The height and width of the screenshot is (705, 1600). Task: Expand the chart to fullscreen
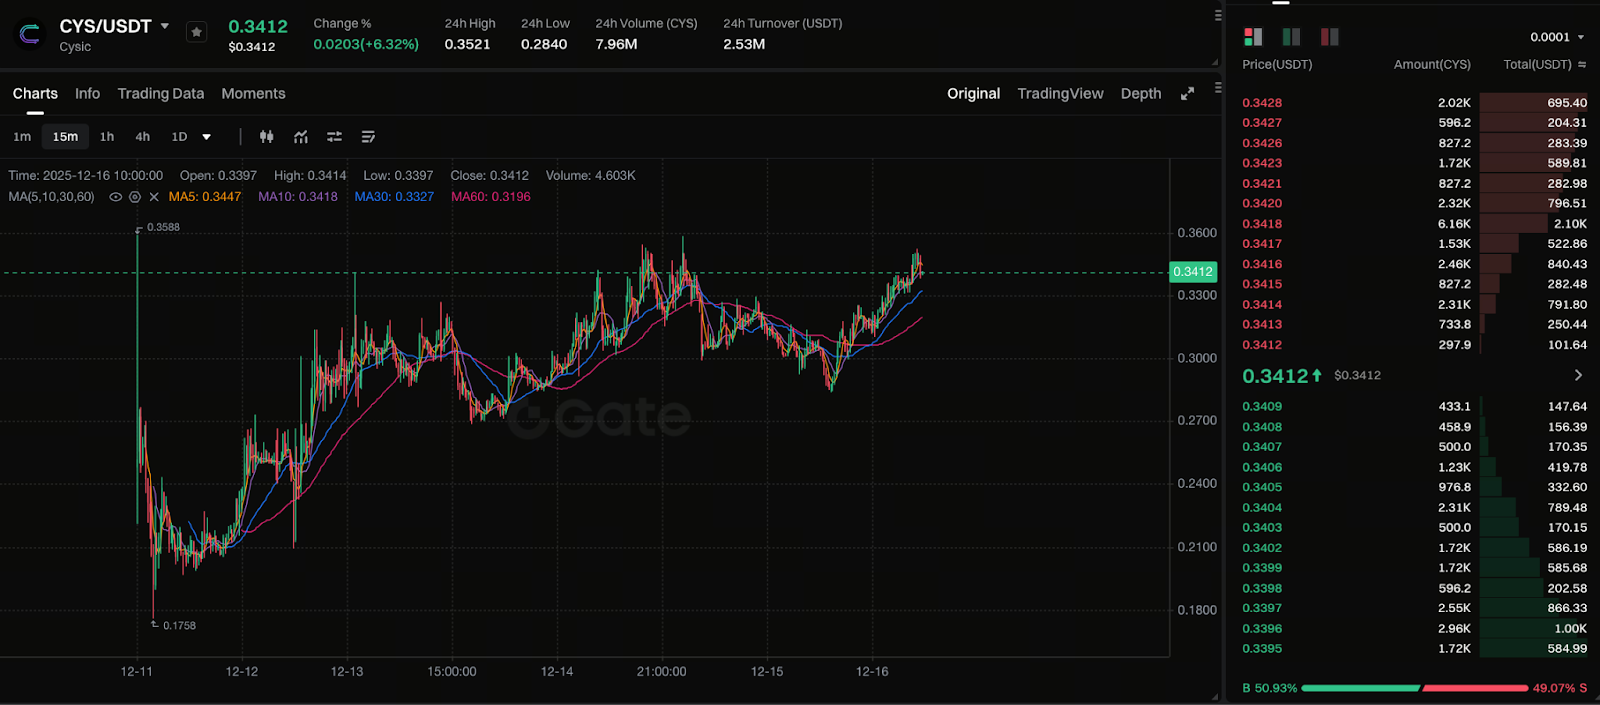(x=1188, y=93)
